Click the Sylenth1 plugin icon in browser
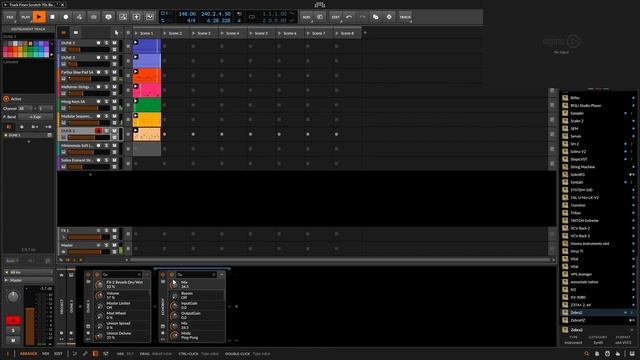This screenshot has width=640, height=360. point(565,175)
